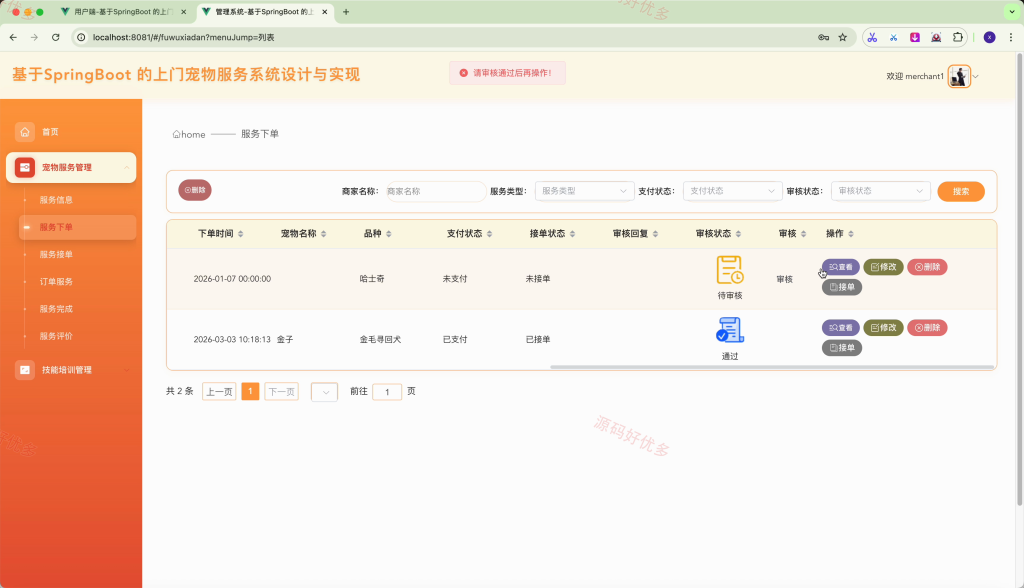The image size is (1024, 588).
Task: Sort by 审核状态 column arrows
Action: (738, 234)
